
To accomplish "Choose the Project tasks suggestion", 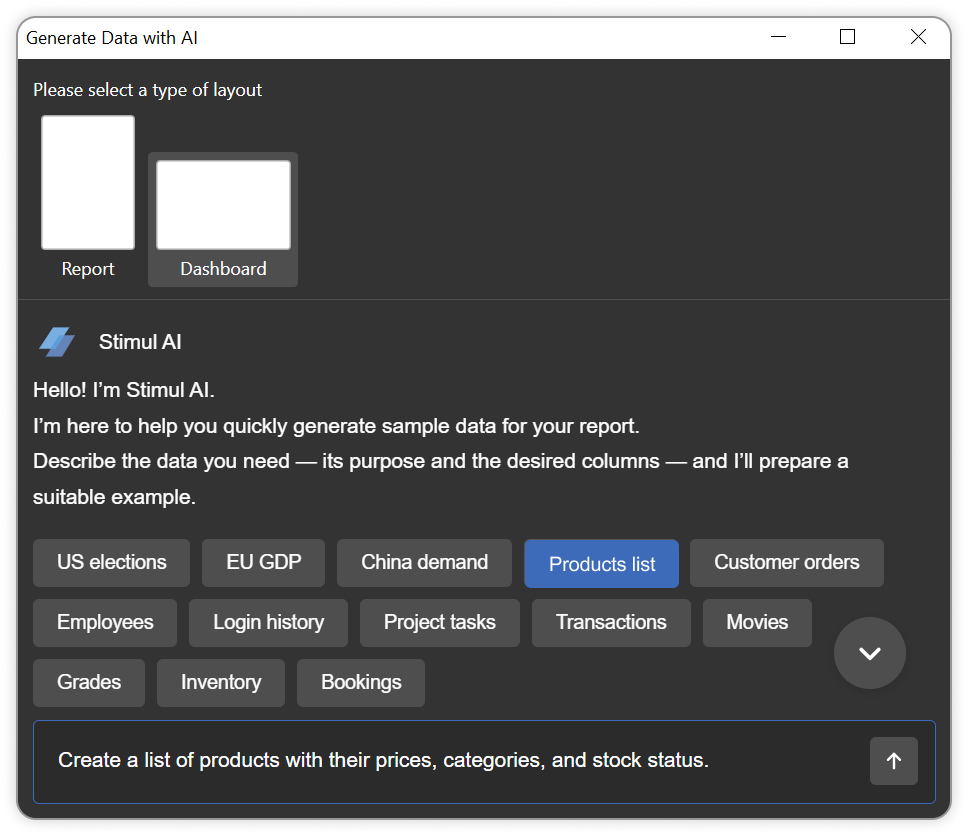I will pyautogui.click(x=439, y=622).
